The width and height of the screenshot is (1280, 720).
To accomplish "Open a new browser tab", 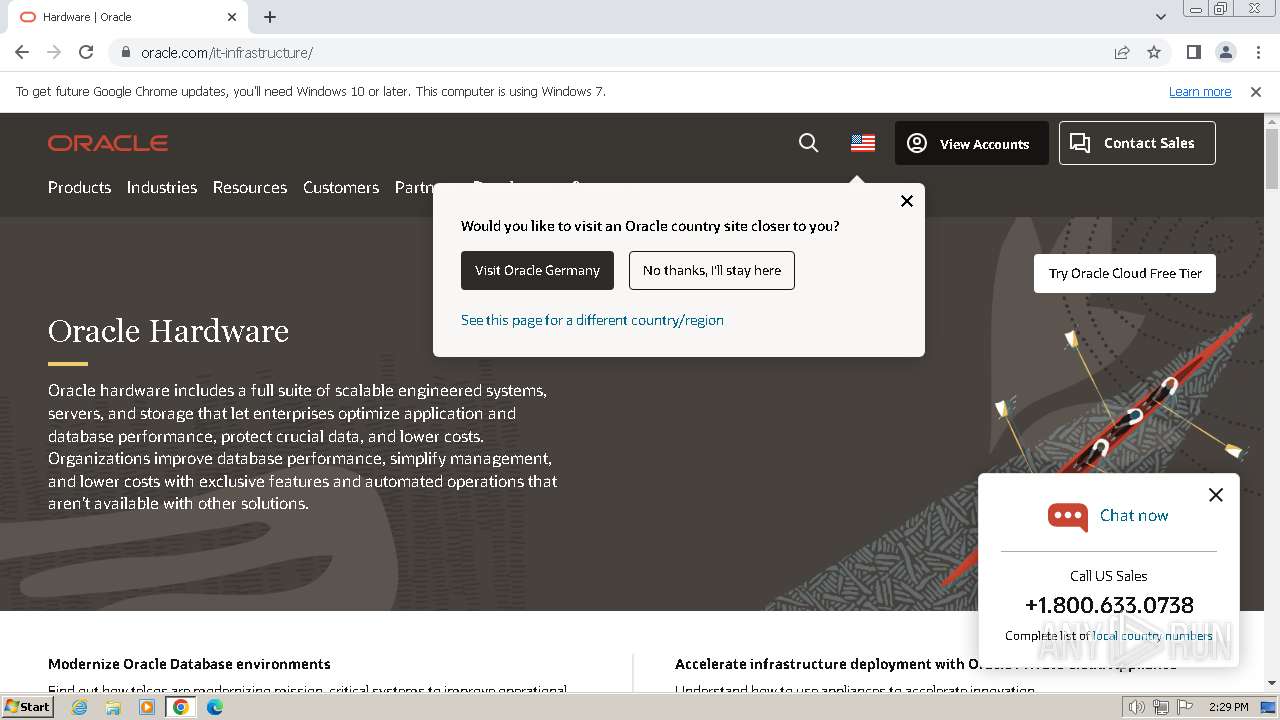I will [270, 17].
